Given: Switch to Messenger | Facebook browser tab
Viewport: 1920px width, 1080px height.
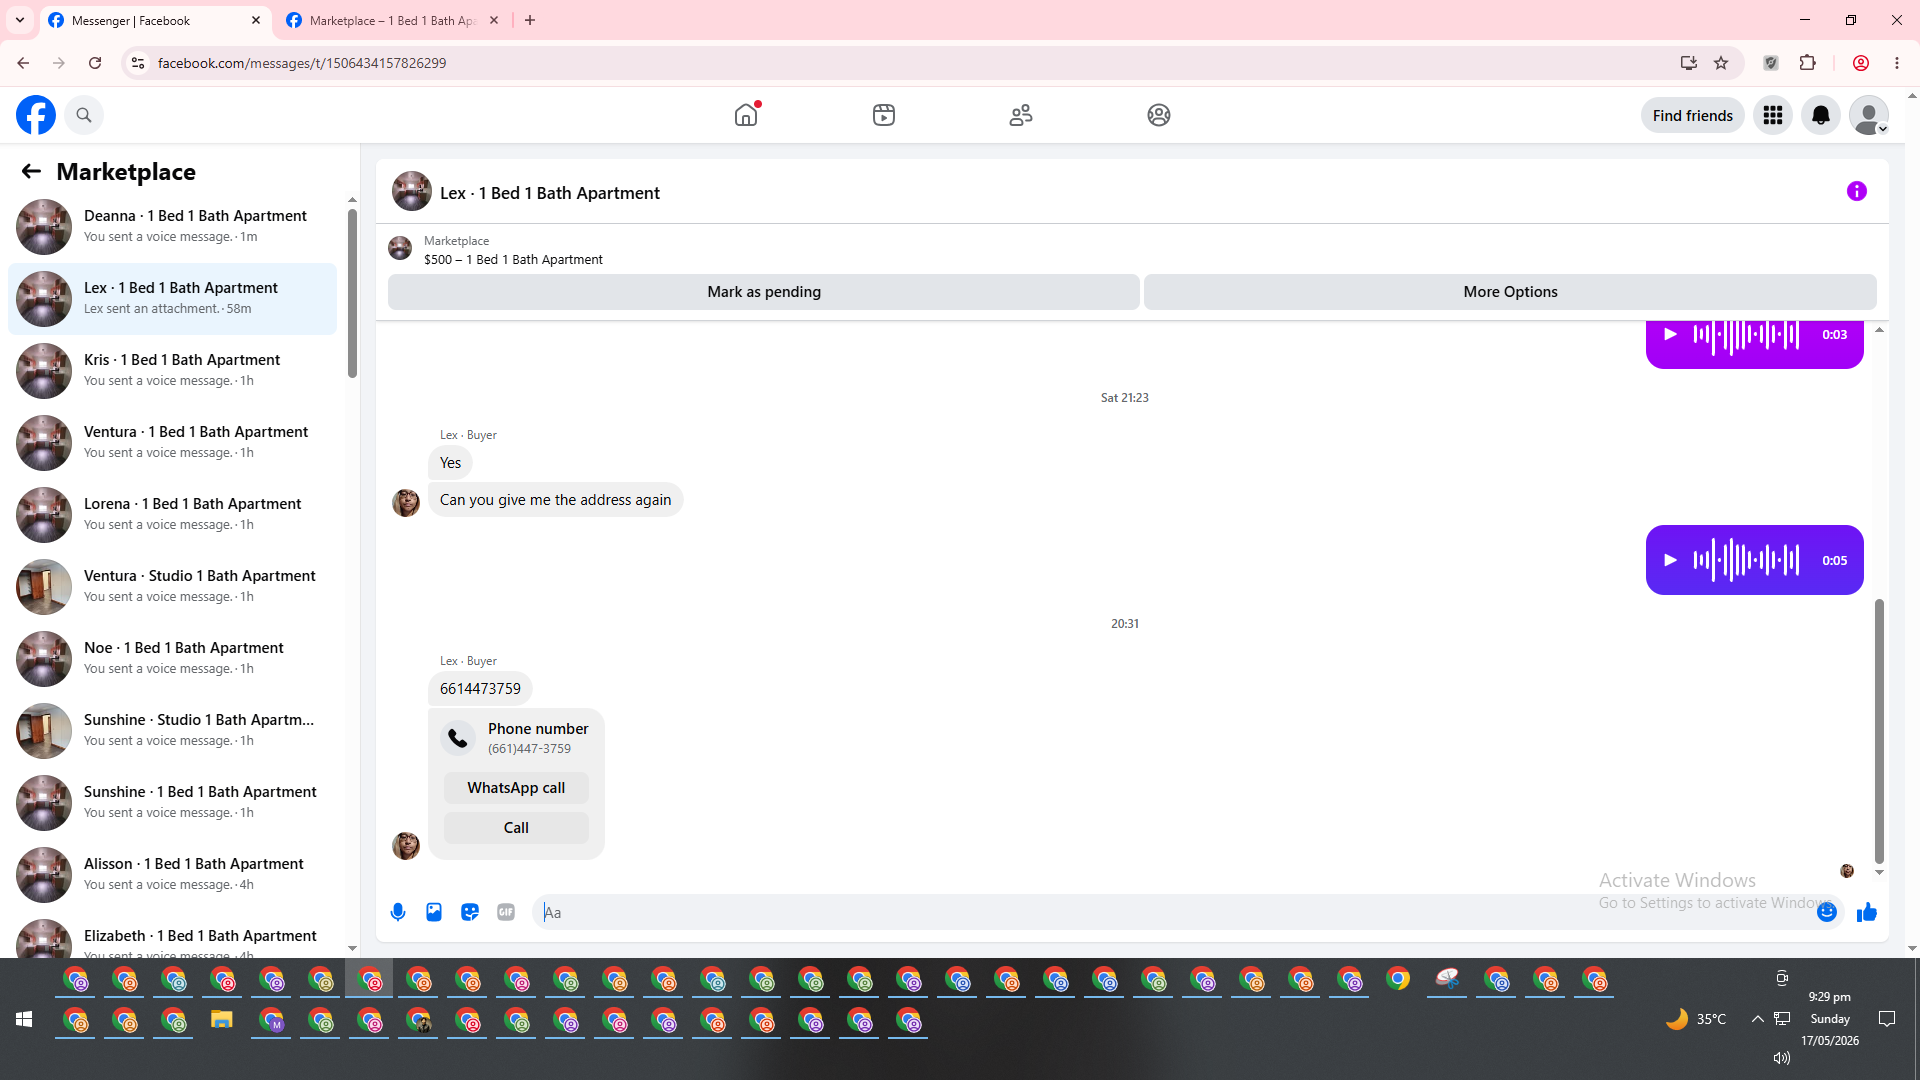Looking at the screenshot, I should click(155, 20).
